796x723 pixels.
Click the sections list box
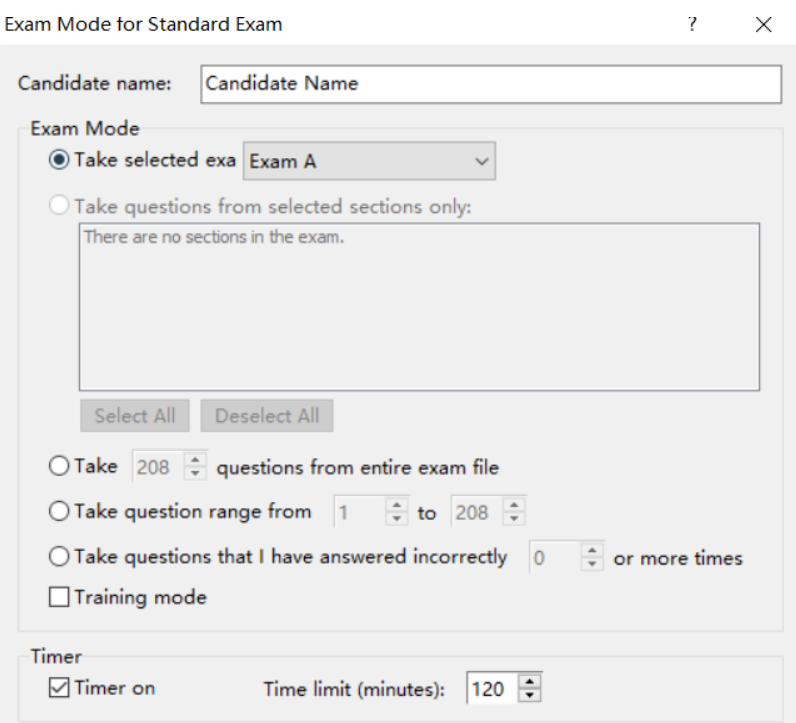[x=419, y=306]
